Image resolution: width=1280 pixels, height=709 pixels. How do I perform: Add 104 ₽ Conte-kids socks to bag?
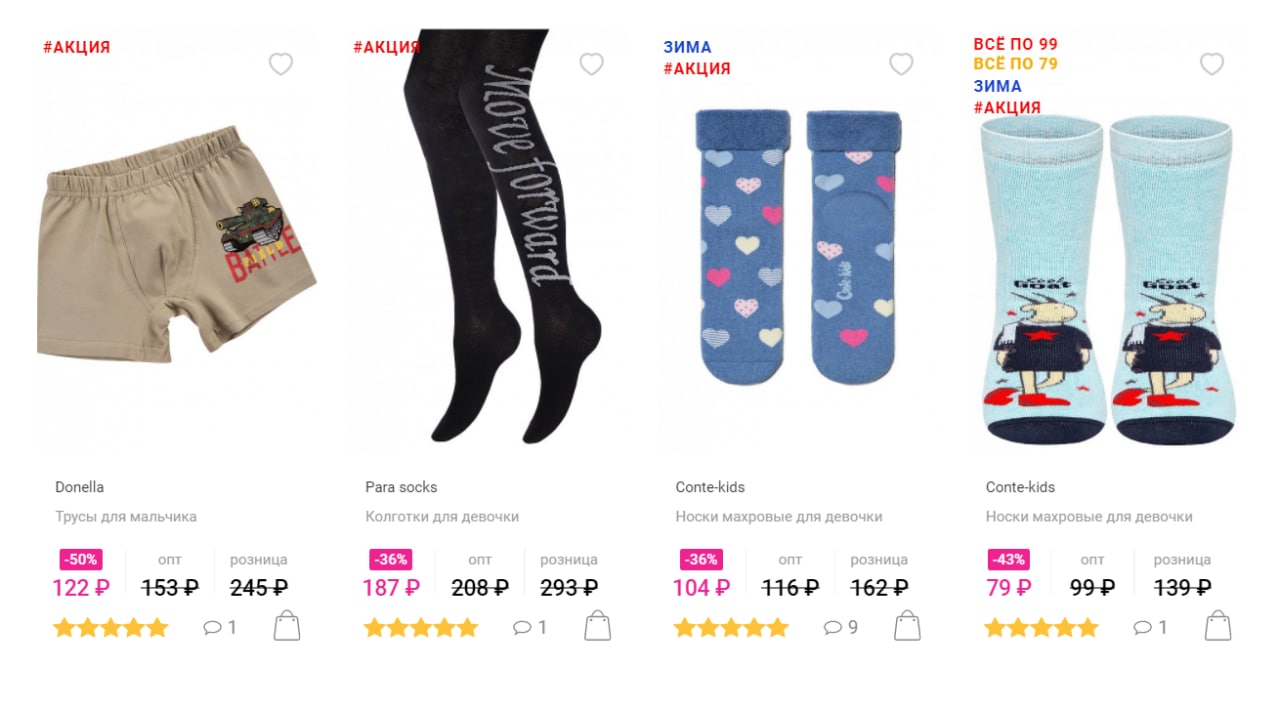click(x=908, y=626)
